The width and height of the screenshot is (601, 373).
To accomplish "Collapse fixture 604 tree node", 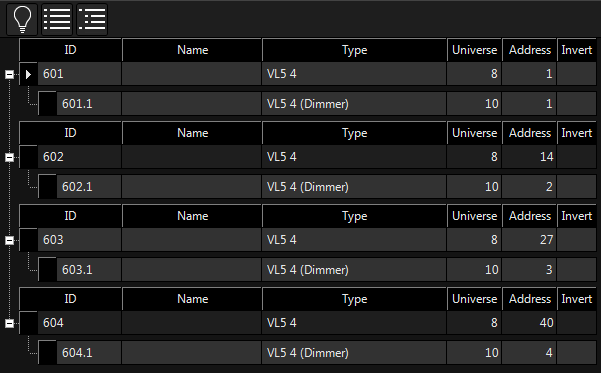I will pos(10,323).
